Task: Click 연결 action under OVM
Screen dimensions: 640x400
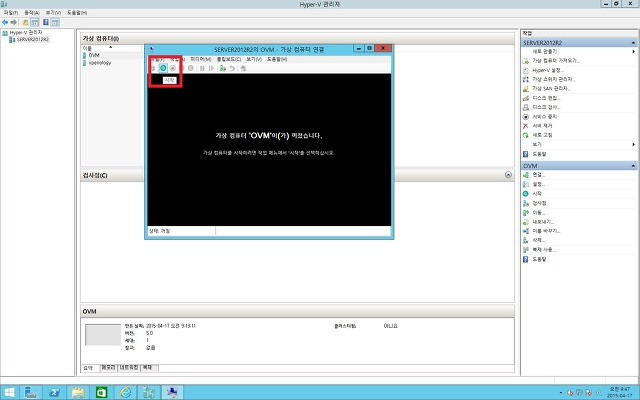Action: (538, 175)
